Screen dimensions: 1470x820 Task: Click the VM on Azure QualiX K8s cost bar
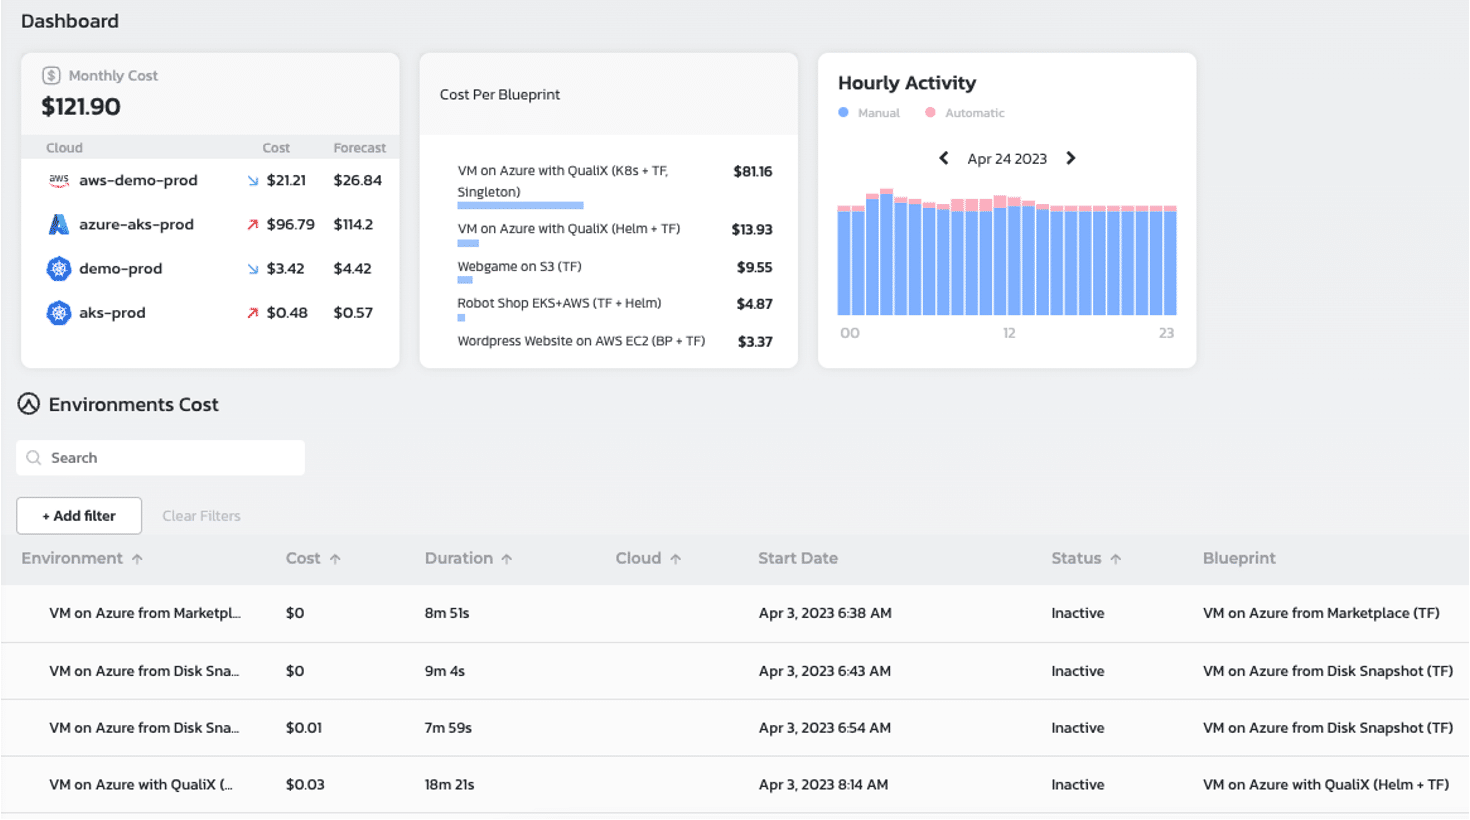click(x=520, y=206)
